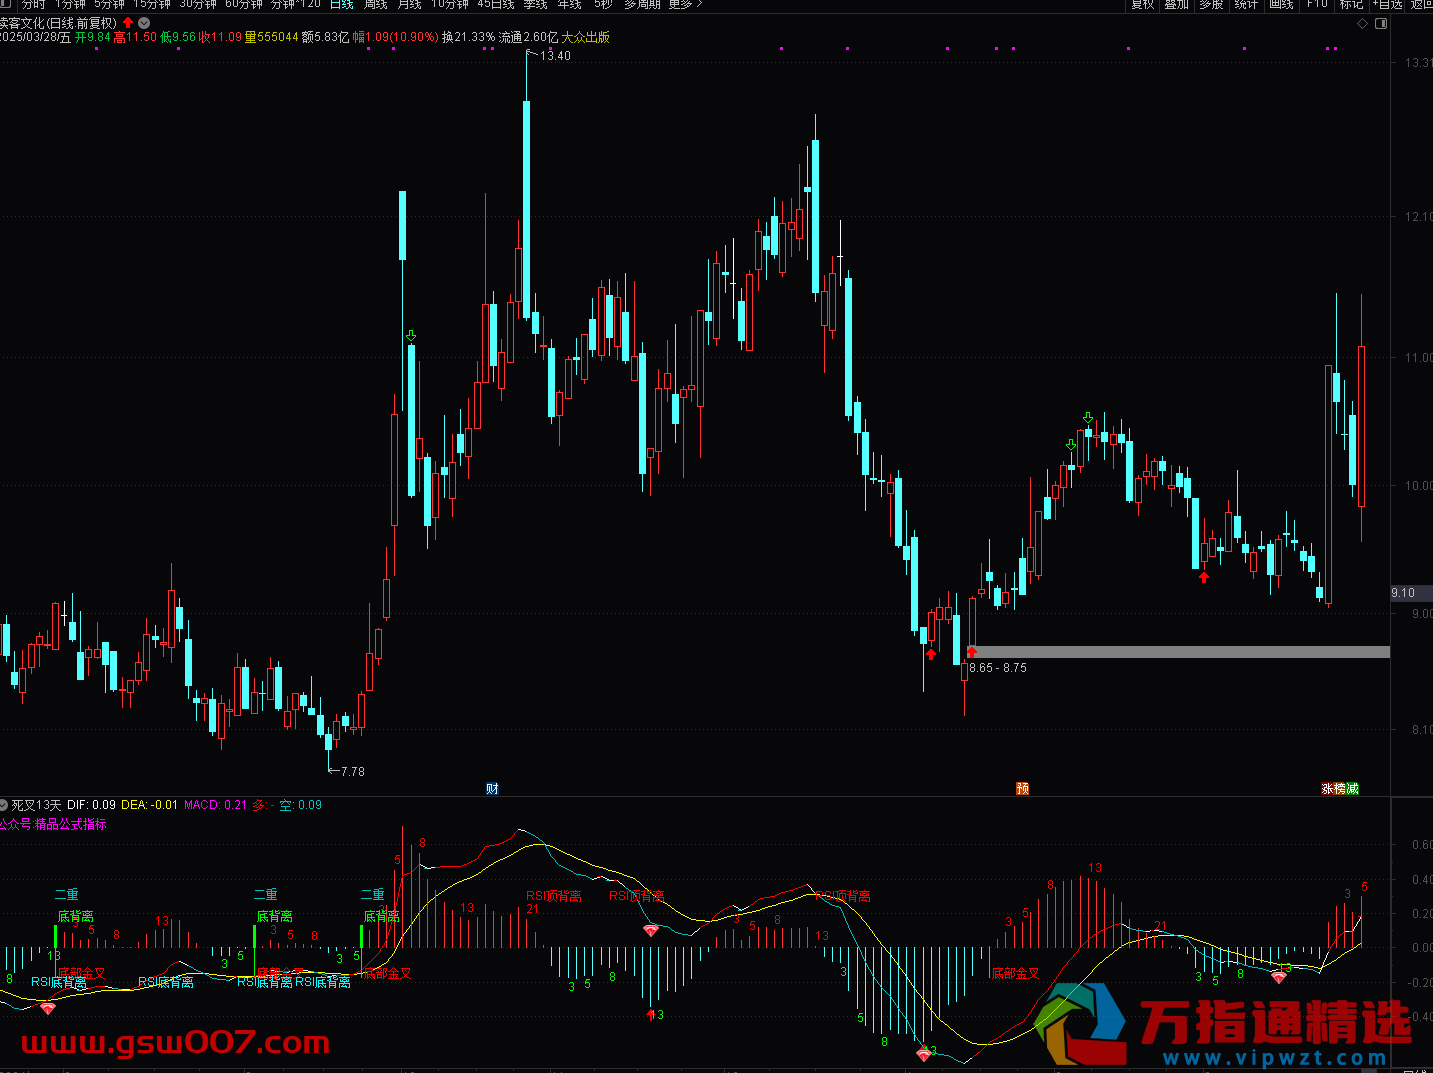The height and width of the screenshot is (1073, 1433).
Task: Toggle the side panel layout icon
Action: click(1381, 23)
